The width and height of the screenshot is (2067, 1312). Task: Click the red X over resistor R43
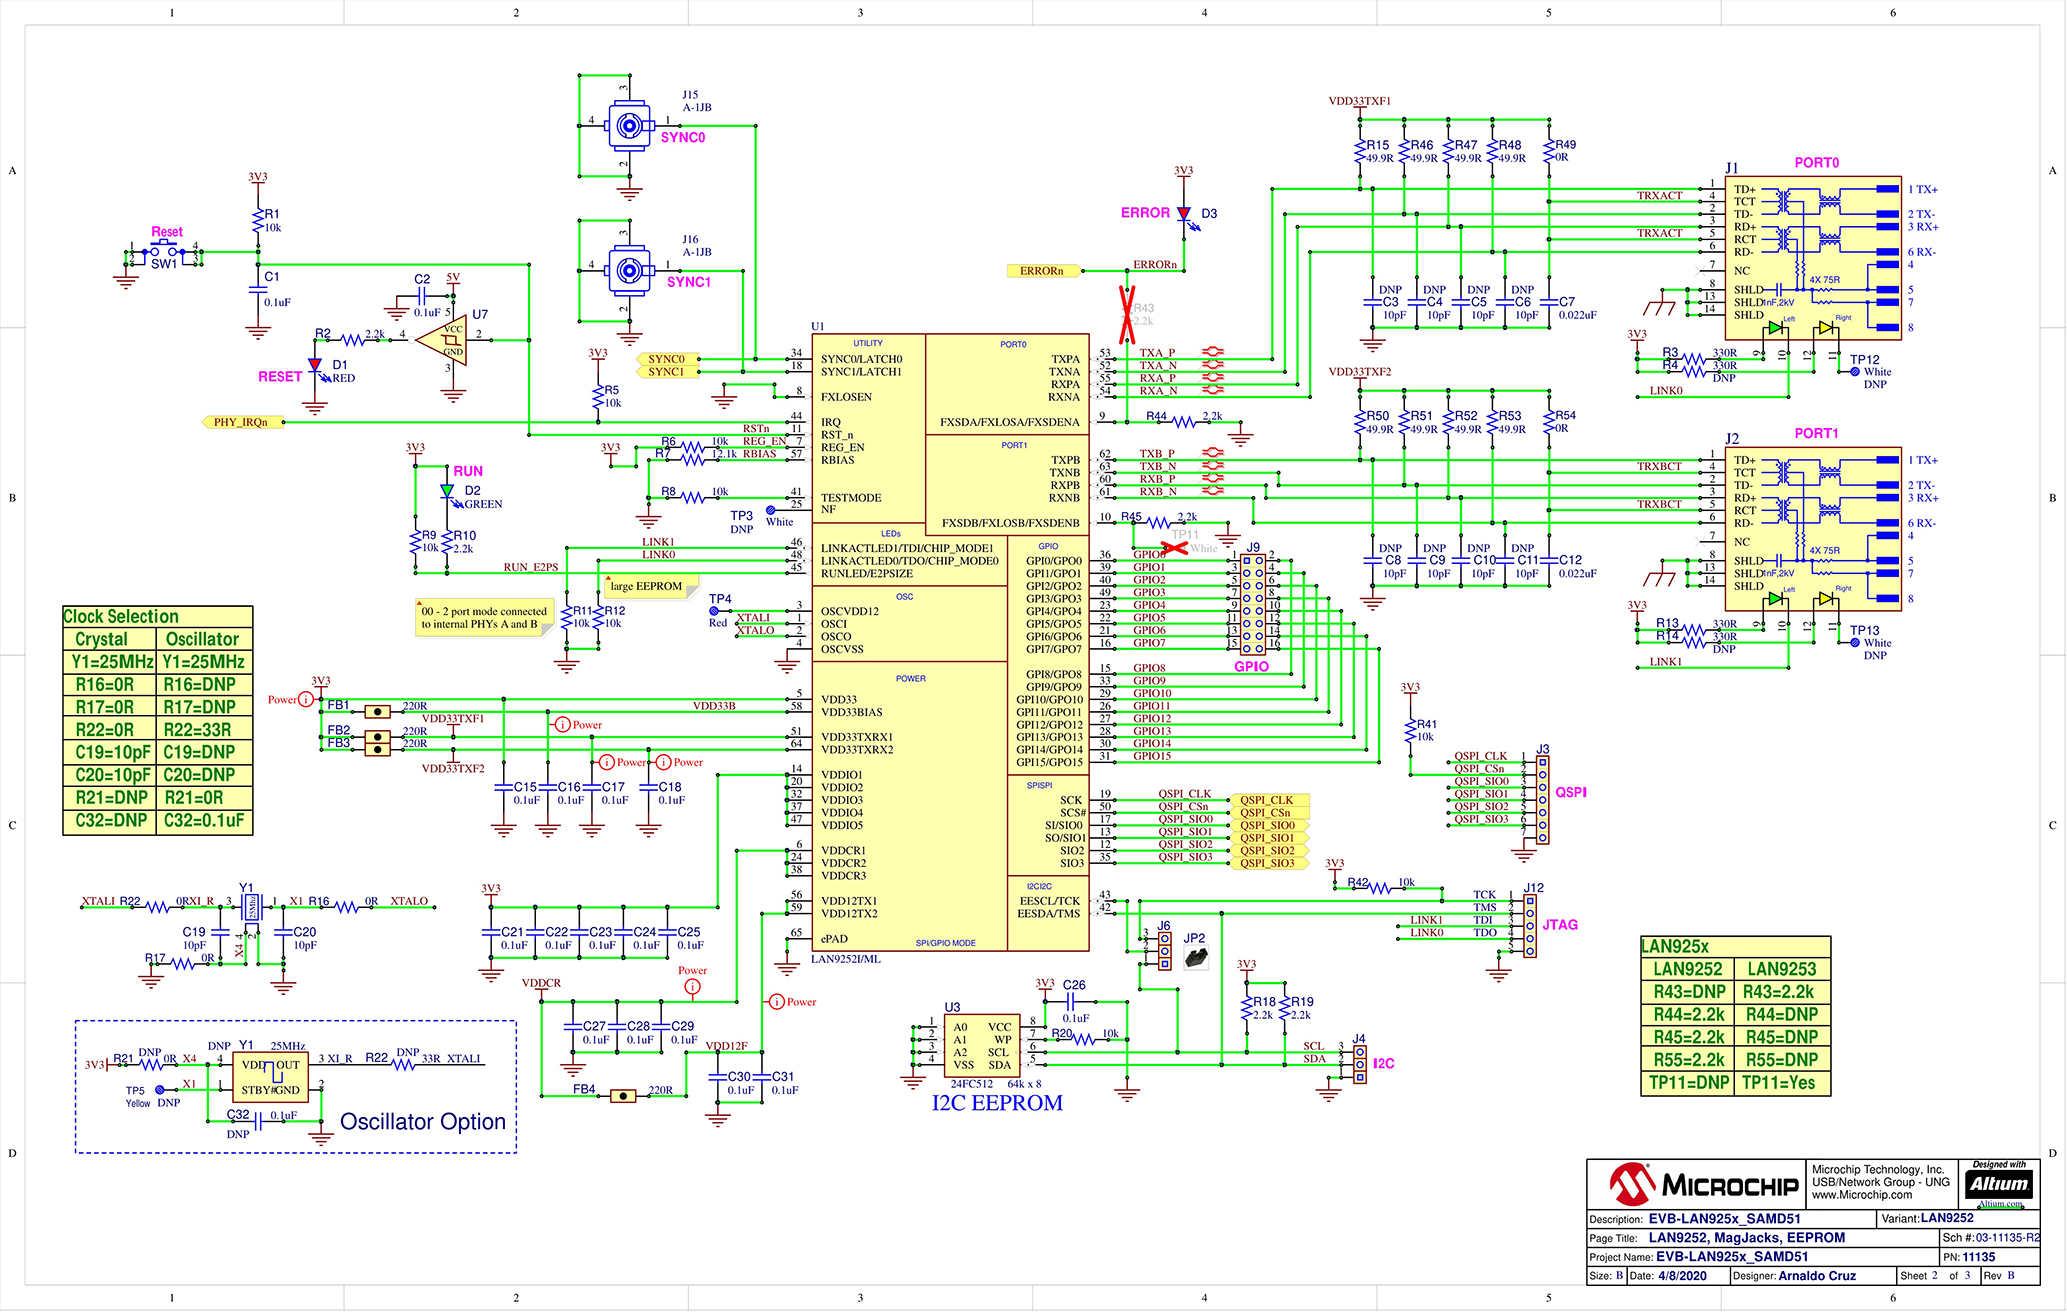pos(1127,314)
